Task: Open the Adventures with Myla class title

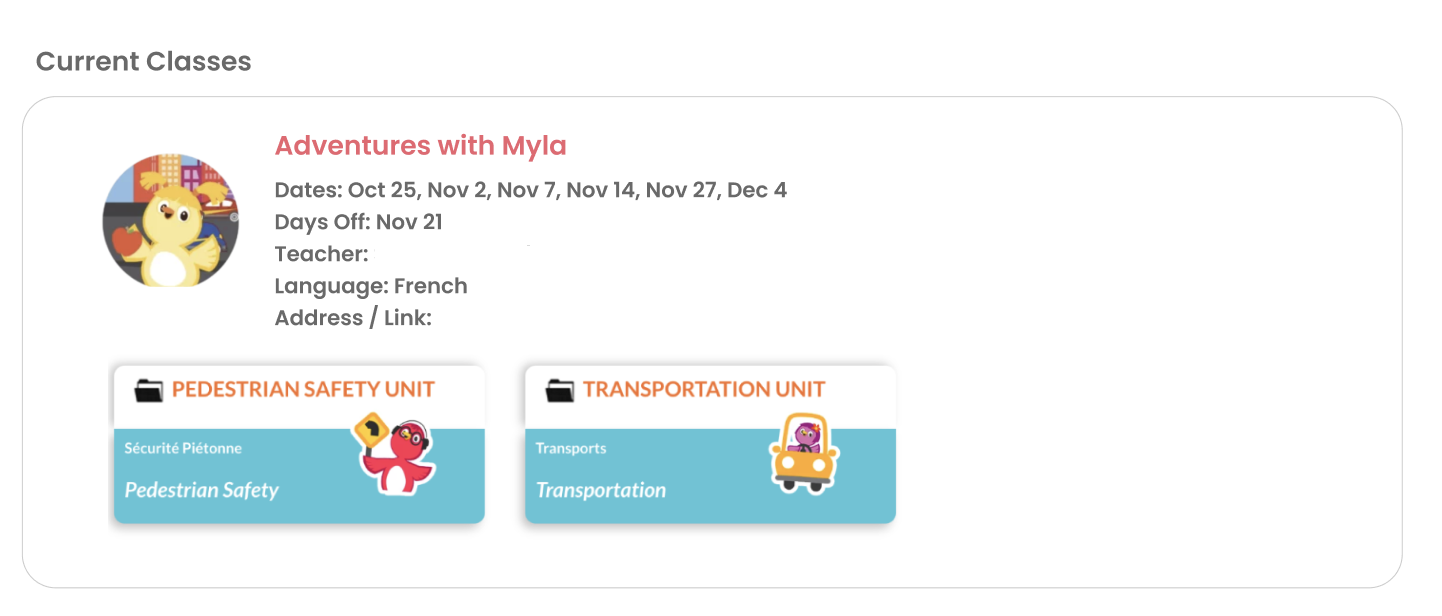Action: (x=420, y=146)
